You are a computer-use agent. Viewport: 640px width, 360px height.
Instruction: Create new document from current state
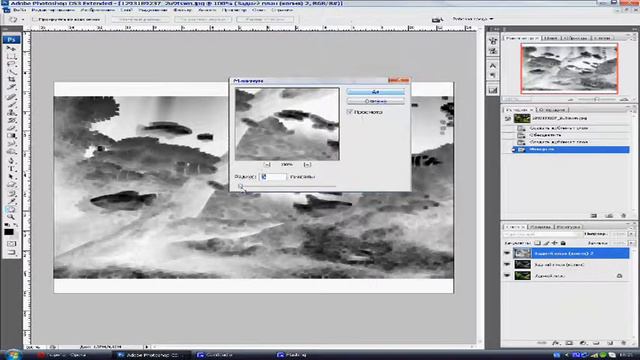tap(594, 216)
